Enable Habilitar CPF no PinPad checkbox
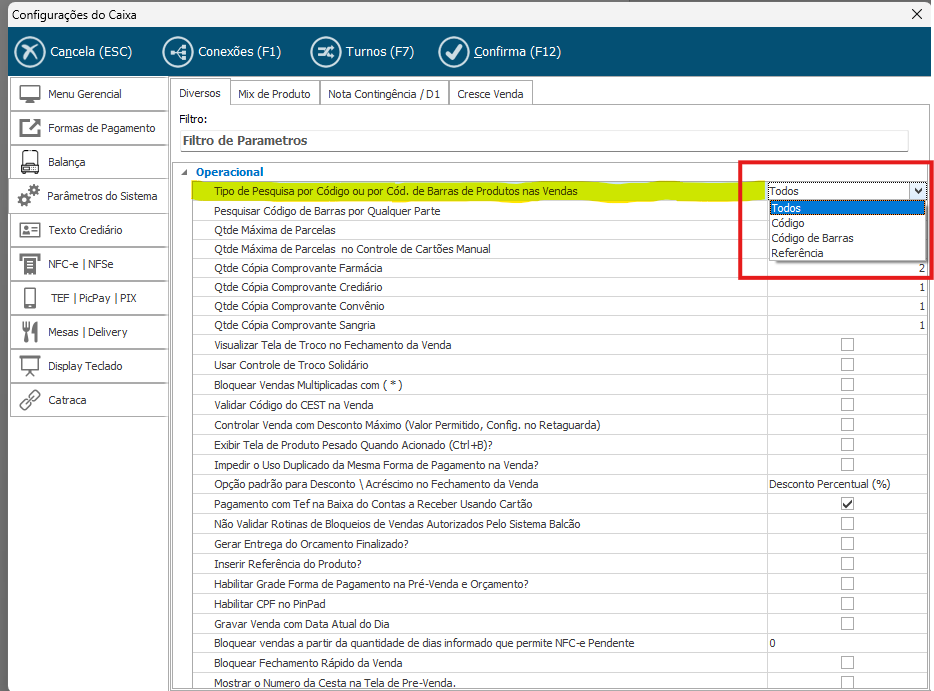934x691 pixels. click(x=847, y=603)
